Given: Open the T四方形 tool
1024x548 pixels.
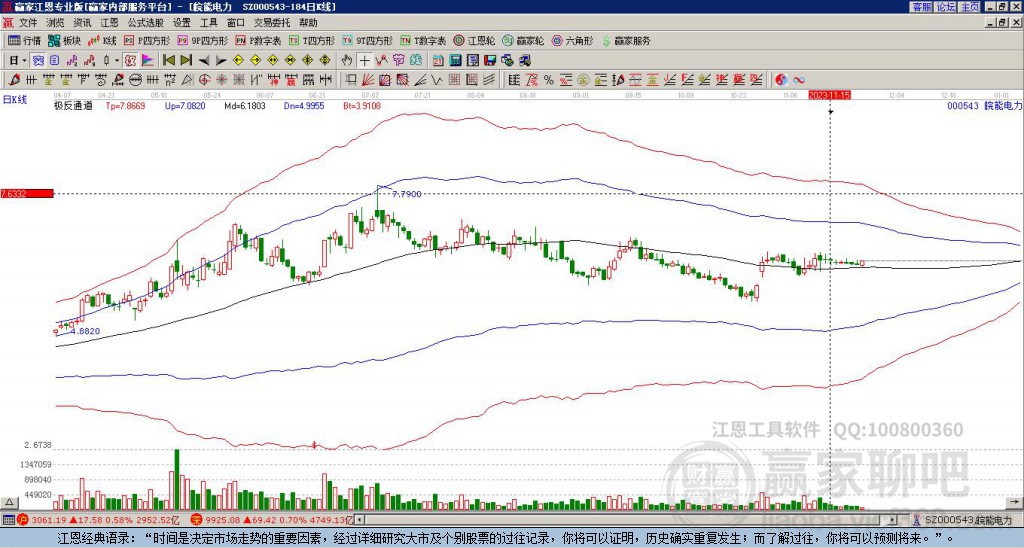Looking at the screenshot, I should coord(312,40).
